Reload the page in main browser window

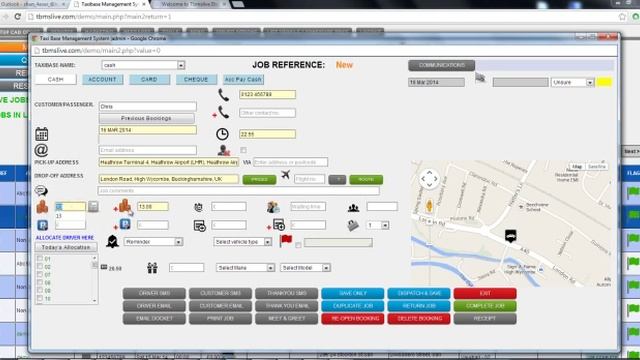(18, 17)
